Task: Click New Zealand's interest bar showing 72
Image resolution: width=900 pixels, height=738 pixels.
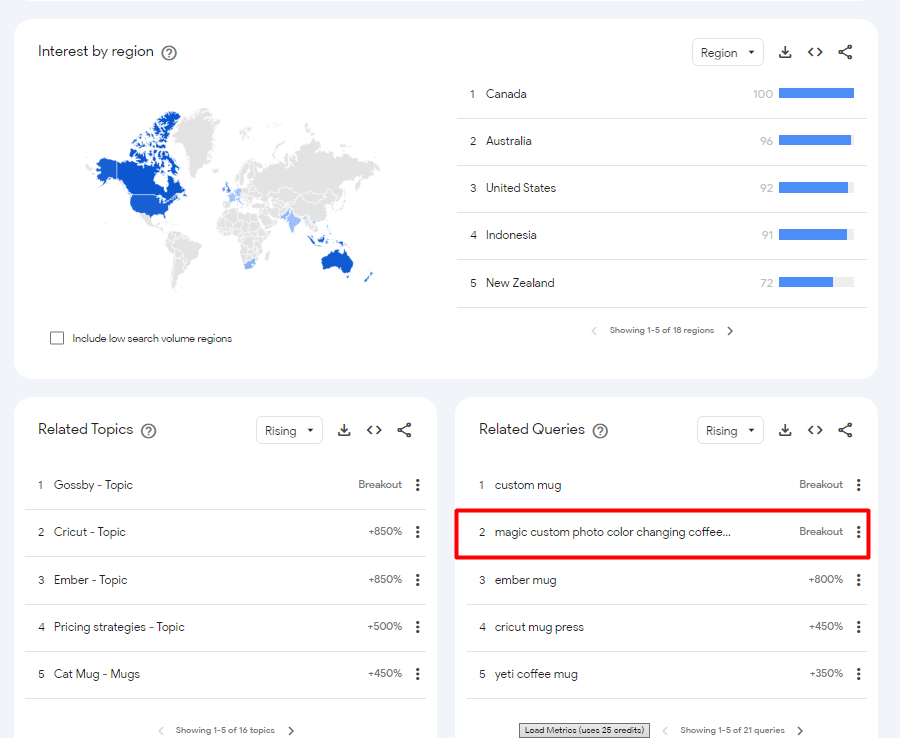Action: click(x=816, y=282)
